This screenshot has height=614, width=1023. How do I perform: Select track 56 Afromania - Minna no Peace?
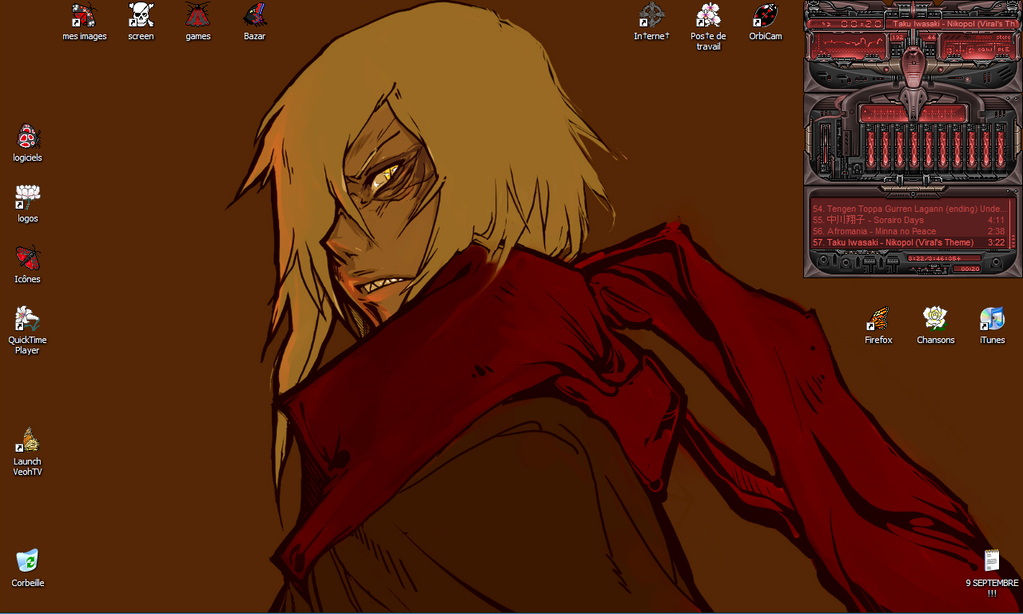click(x=909, y=231)
